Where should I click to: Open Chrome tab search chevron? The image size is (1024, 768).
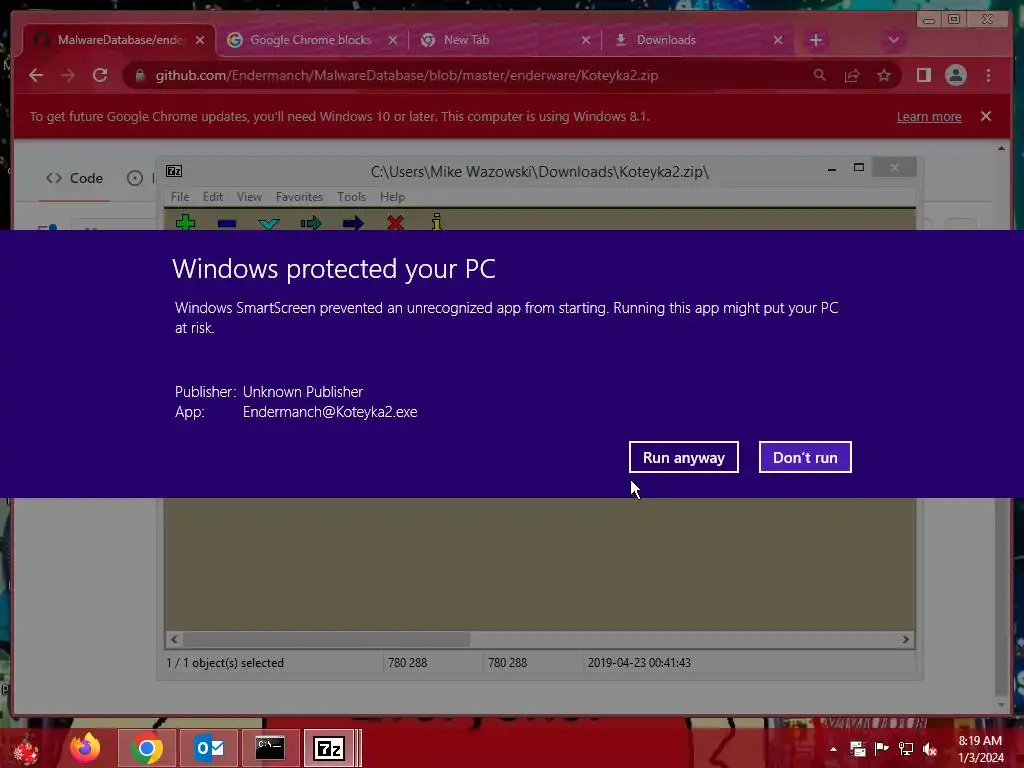pyautogui.click(x=893, y=40)
